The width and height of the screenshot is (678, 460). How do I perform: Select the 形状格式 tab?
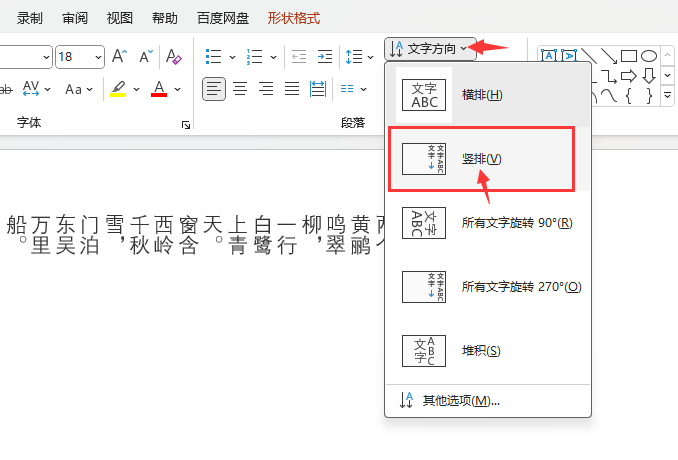(x=294, y=18)
